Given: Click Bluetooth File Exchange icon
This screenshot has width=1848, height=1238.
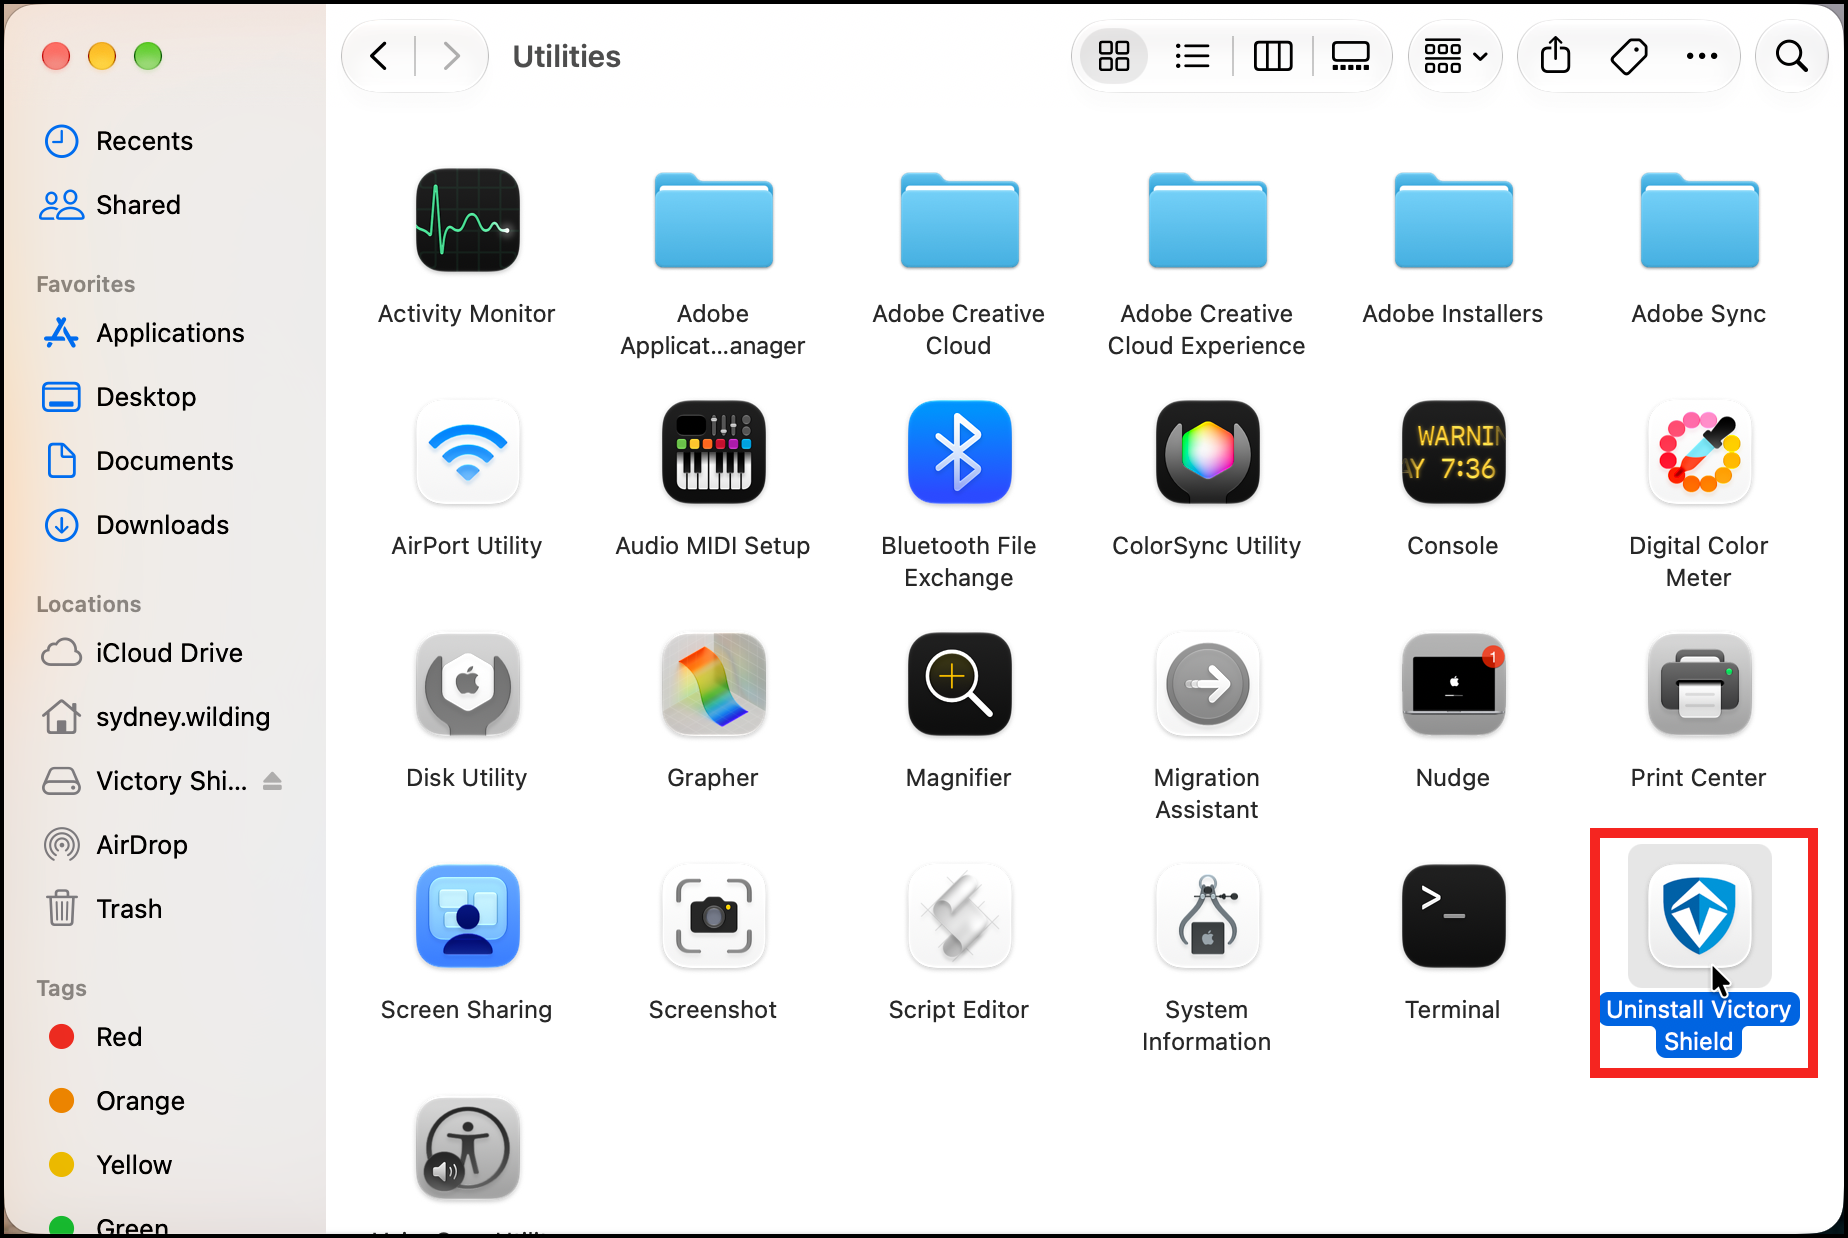Looking at the screenshot, I should pyautogui.click(x=959, y=452).
